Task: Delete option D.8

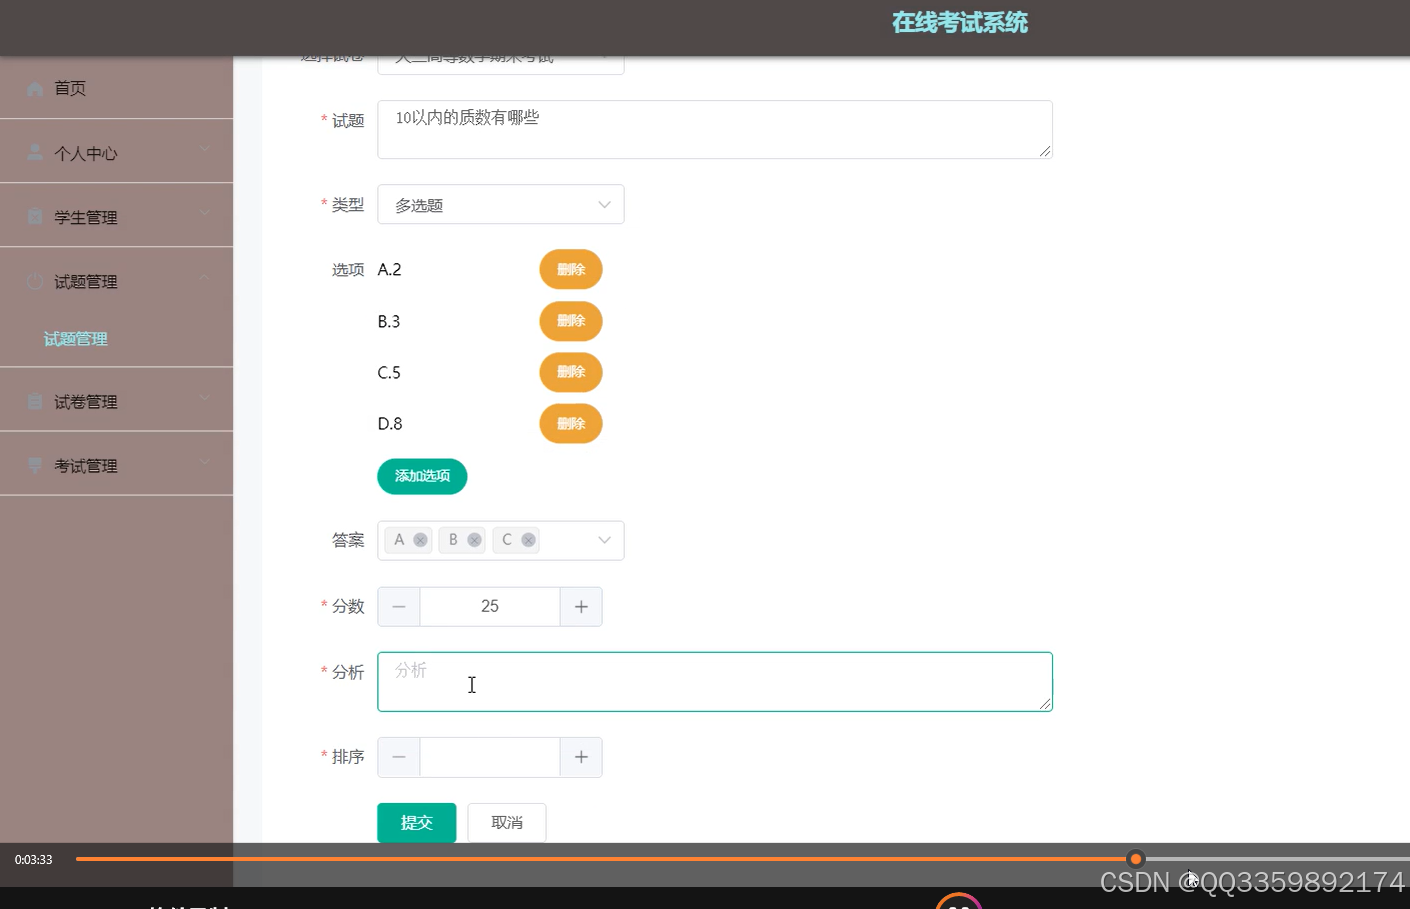Action: [571, 424]
